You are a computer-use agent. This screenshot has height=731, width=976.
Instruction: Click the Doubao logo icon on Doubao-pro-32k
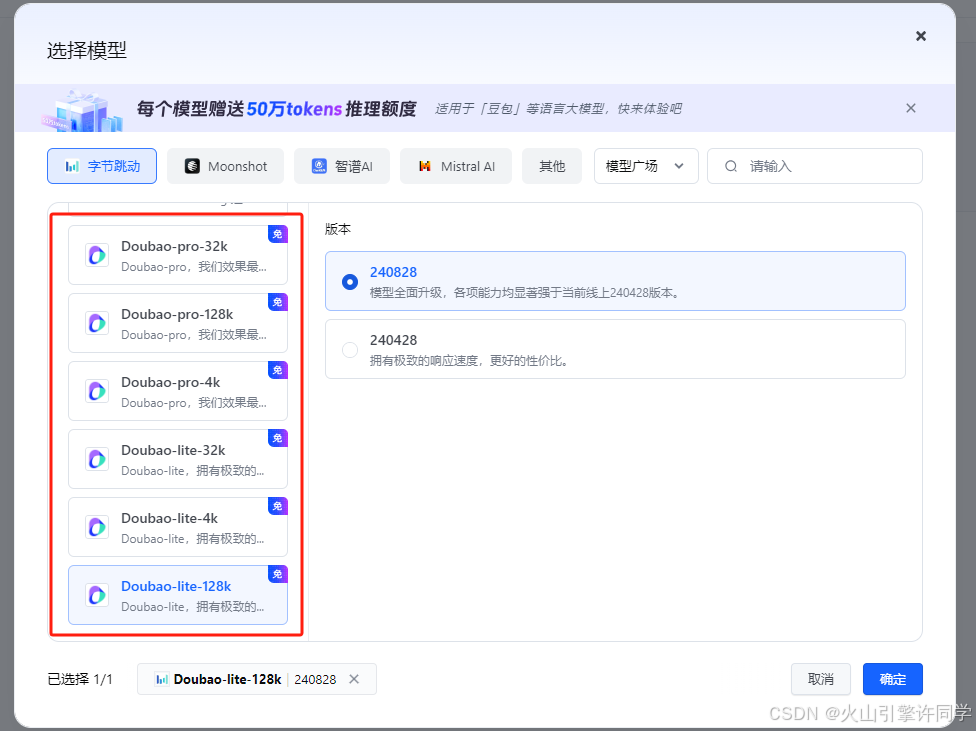coord(97,255)
